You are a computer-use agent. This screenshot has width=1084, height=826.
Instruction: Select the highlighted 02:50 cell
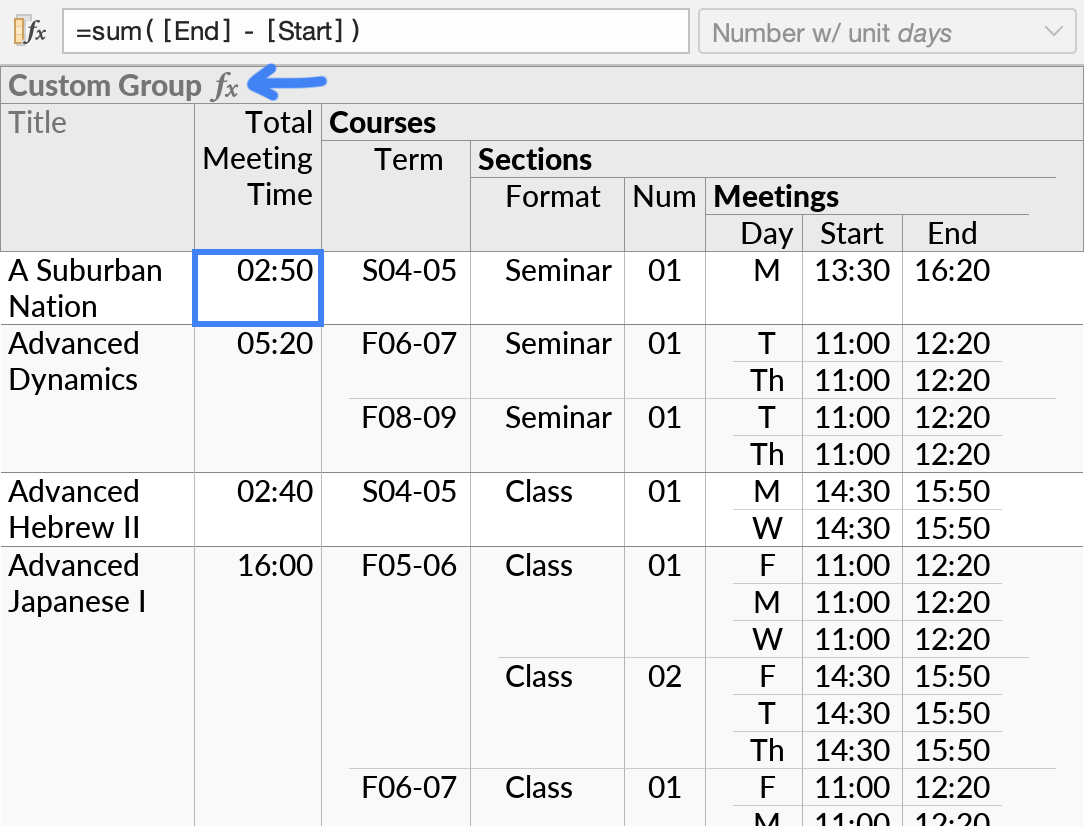258,288
